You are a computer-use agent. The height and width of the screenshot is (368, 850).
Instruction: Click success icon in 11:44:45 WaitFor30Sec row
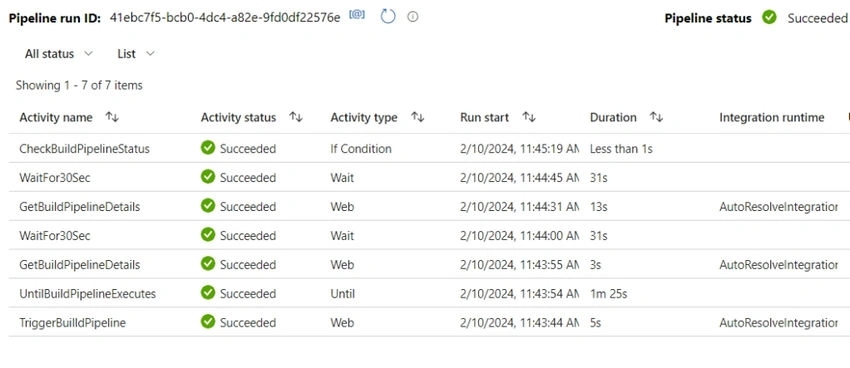click(x=208, y=177)
